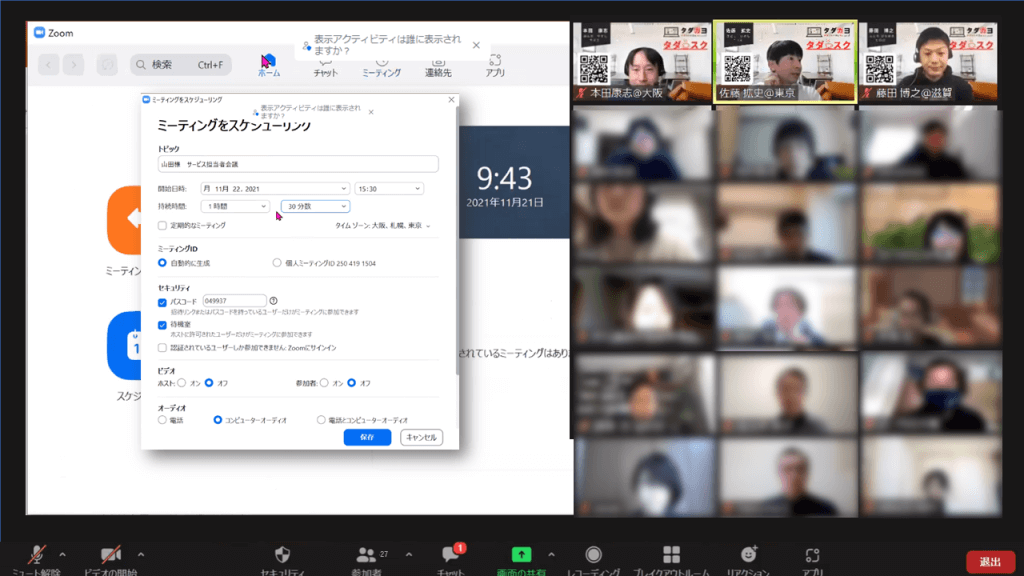Screen dimensions: 1024x576
Task: Open start time dropdown 15:30
Action: pyautogui.click(x=389, y=189)
